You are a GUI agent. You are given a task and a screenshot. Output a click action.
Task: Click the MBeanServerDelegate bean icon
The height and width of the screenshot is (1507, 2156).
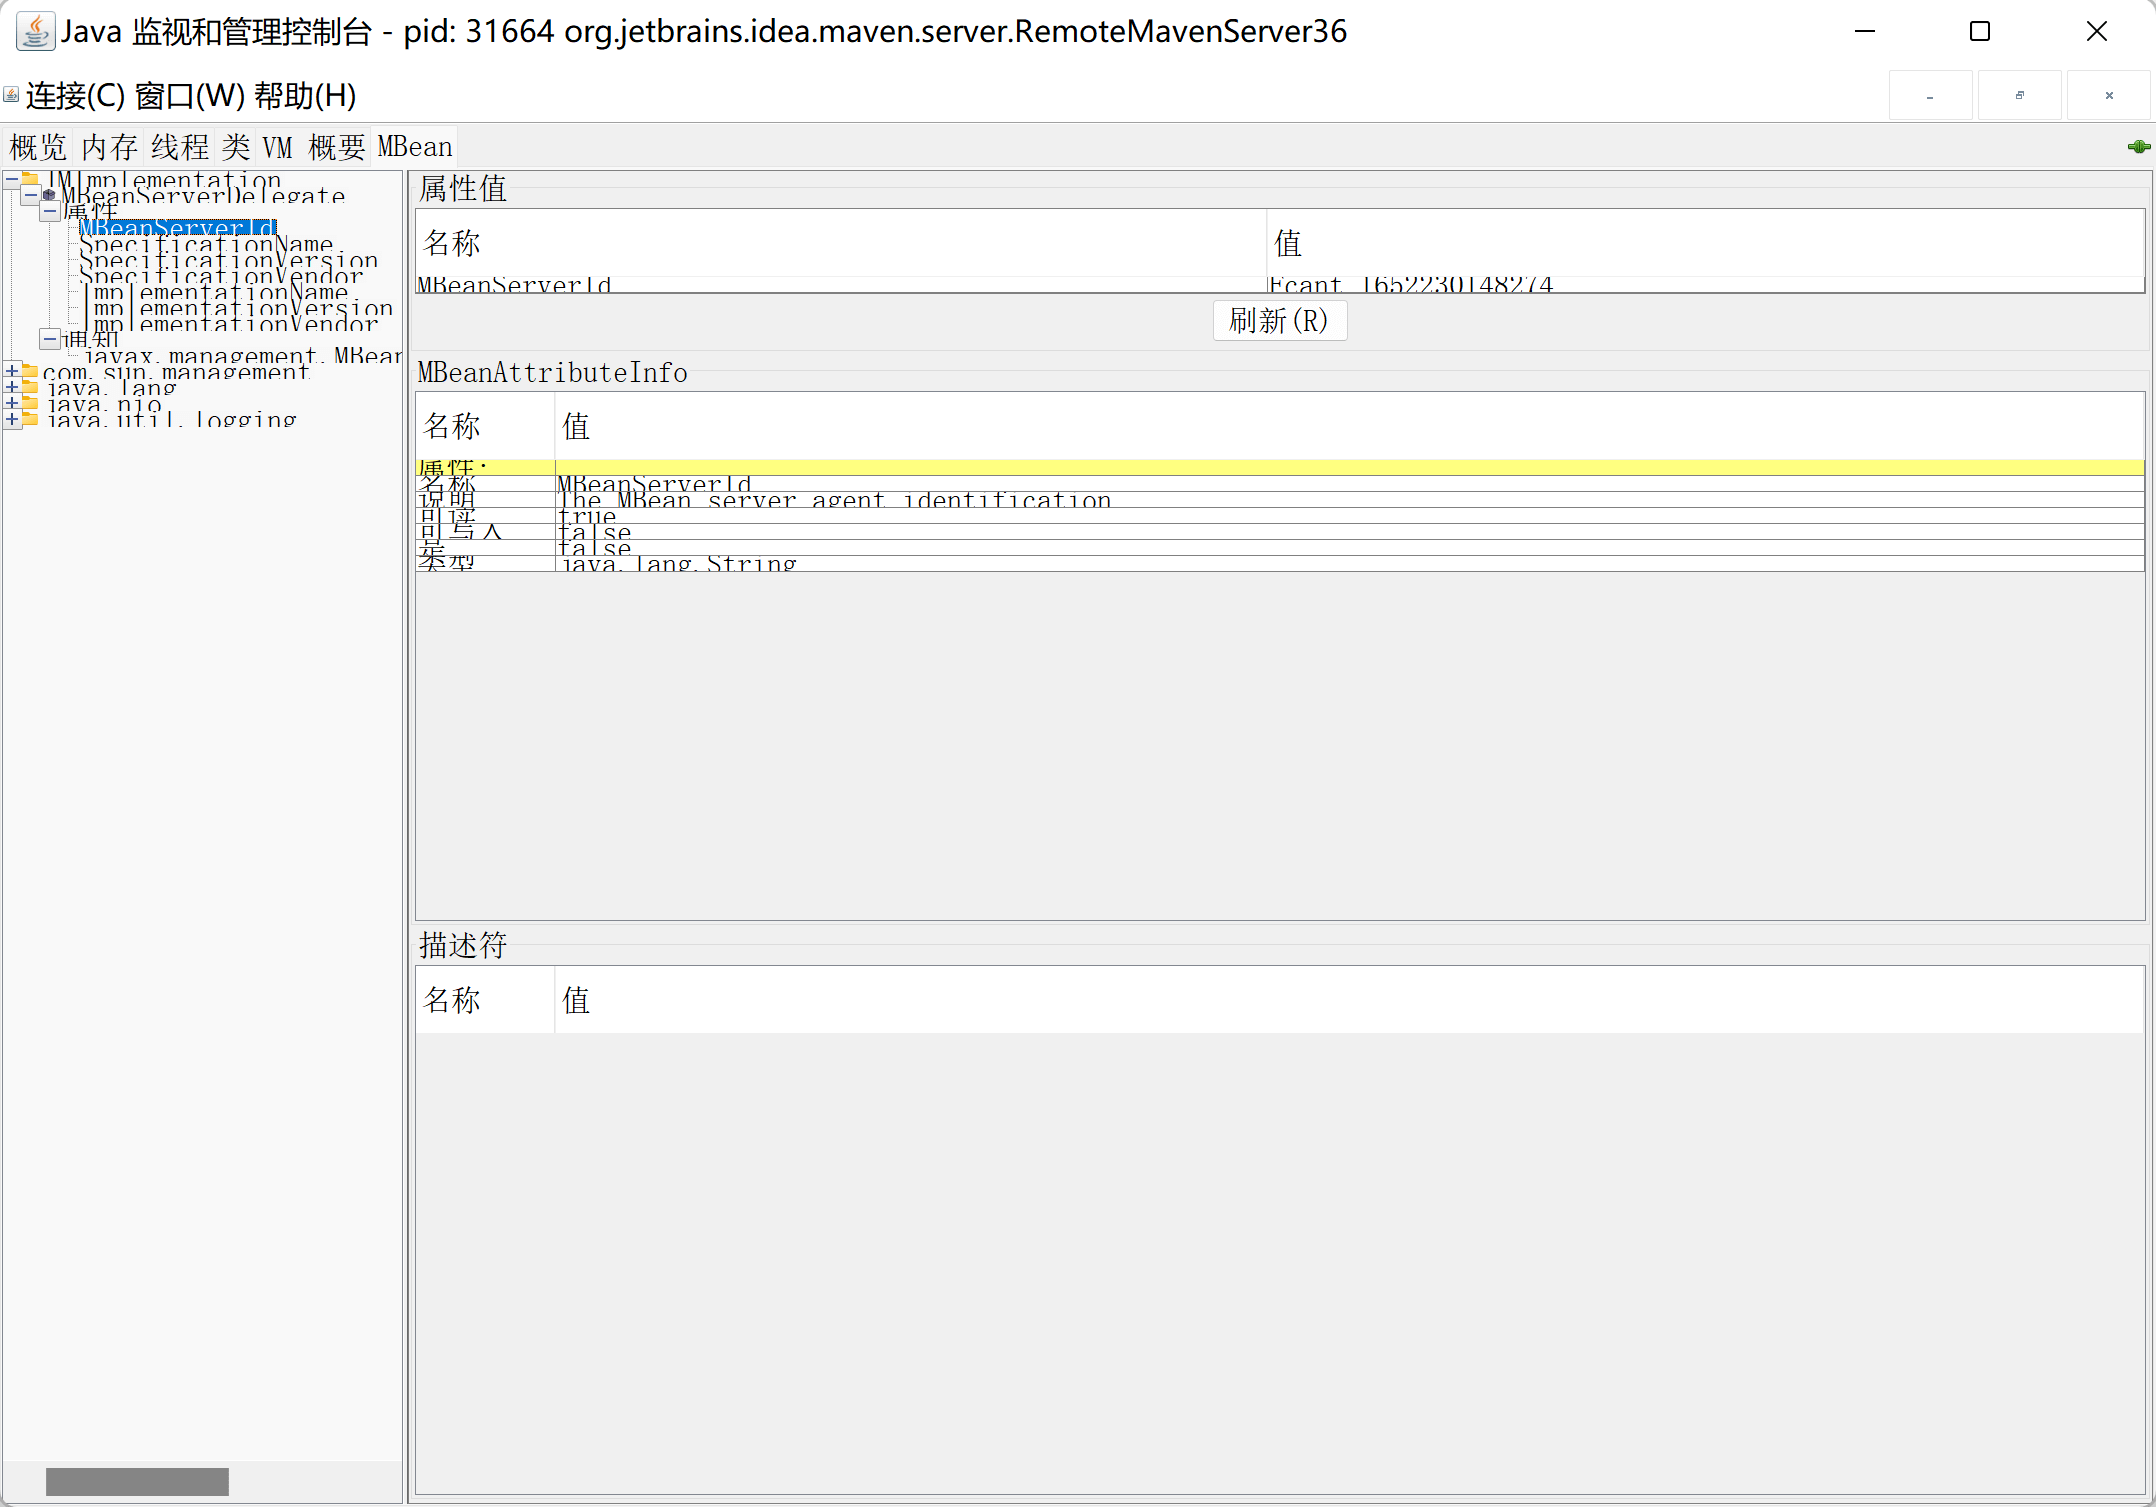49,195
